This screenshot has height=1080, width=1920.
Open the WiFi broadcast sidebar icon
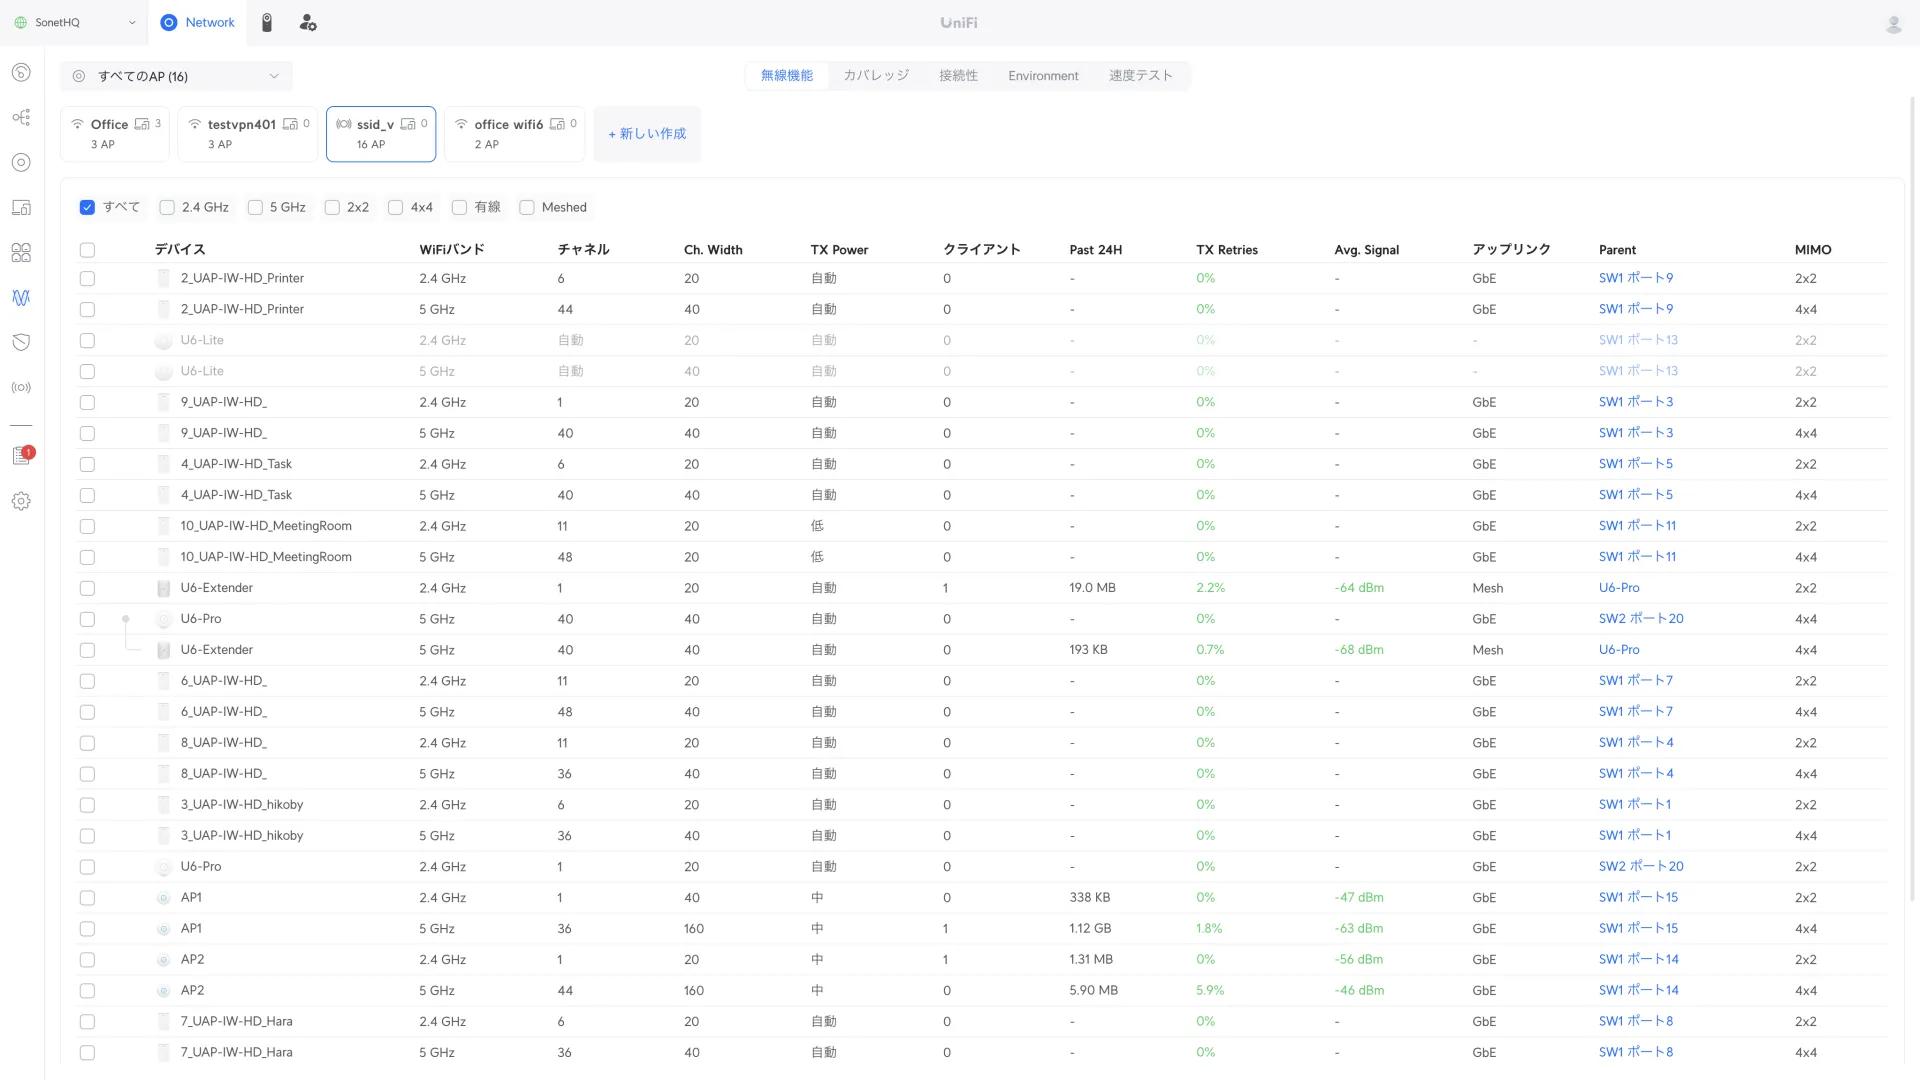tap(21, 387)
